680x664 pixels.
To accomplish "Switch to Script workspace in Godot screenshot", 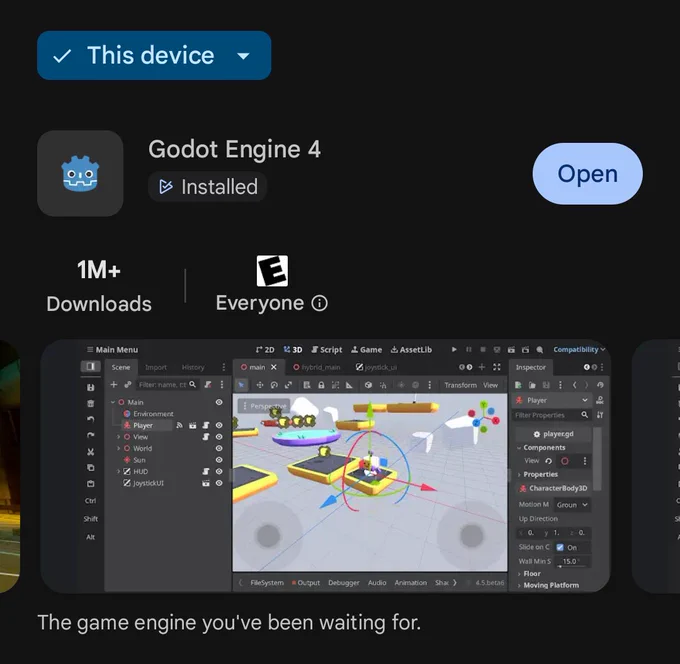I will (327, 350).
